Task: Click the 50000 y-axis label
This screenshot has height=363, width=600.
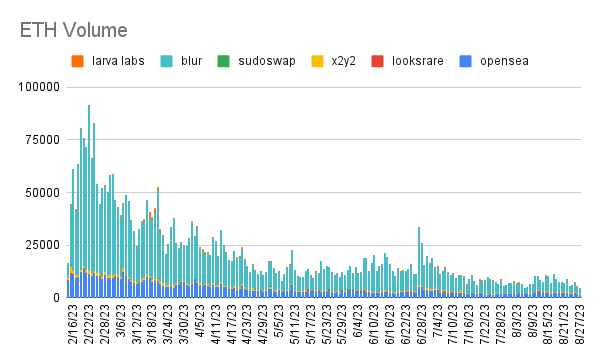Action: point(43,192)
